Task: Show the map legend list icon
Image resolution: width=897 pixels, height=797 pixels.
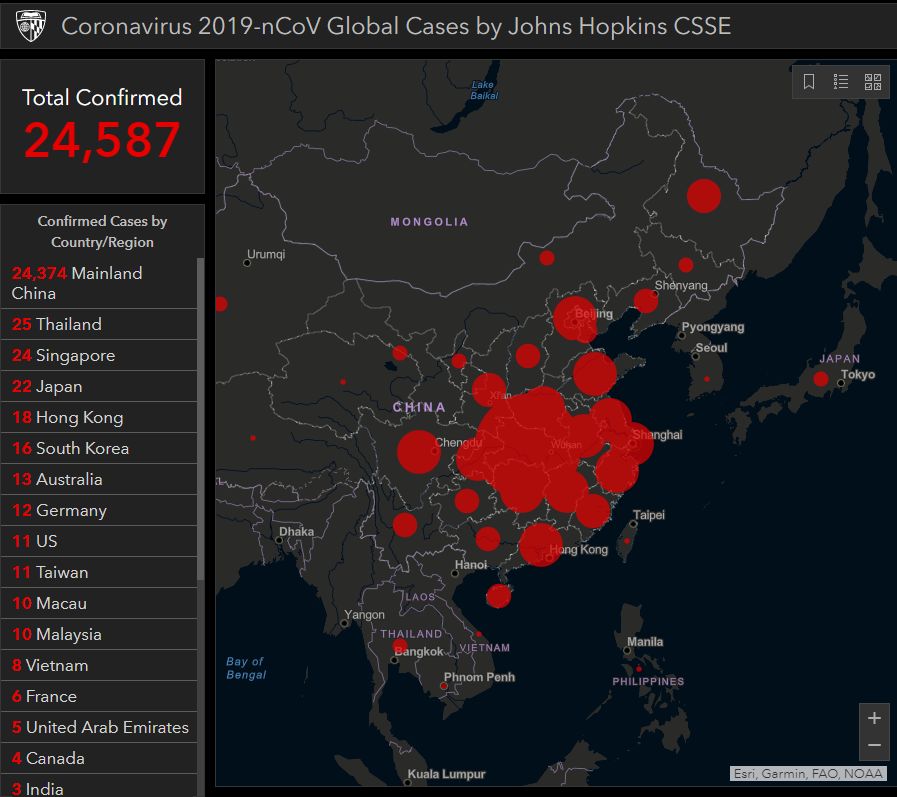Action: [x=841, y=82]
